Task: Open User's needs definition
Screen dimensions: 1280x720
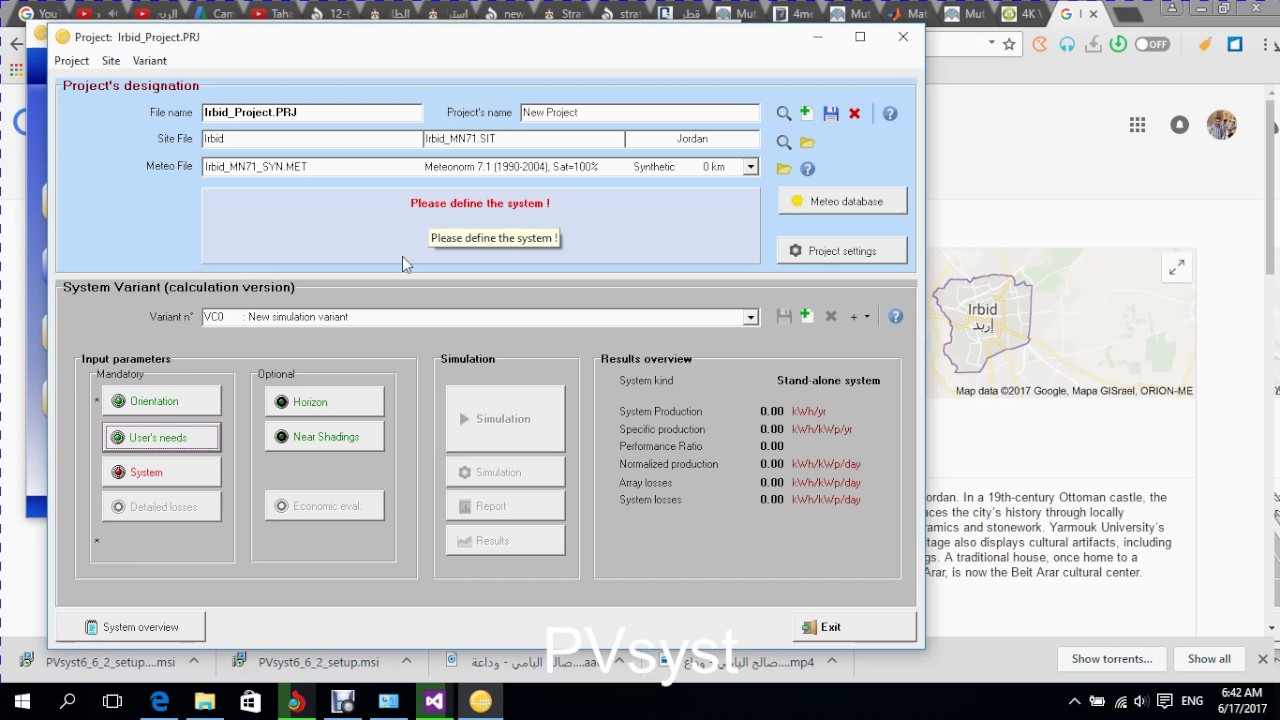Action: click(161, 437)
